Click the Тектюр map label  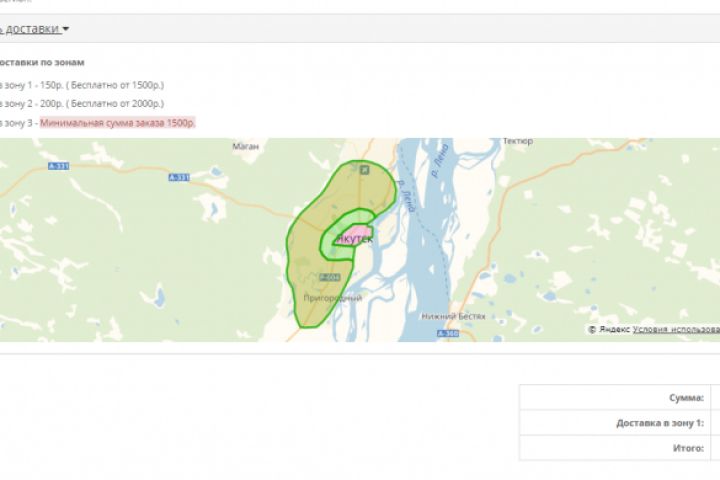(518, 141)
